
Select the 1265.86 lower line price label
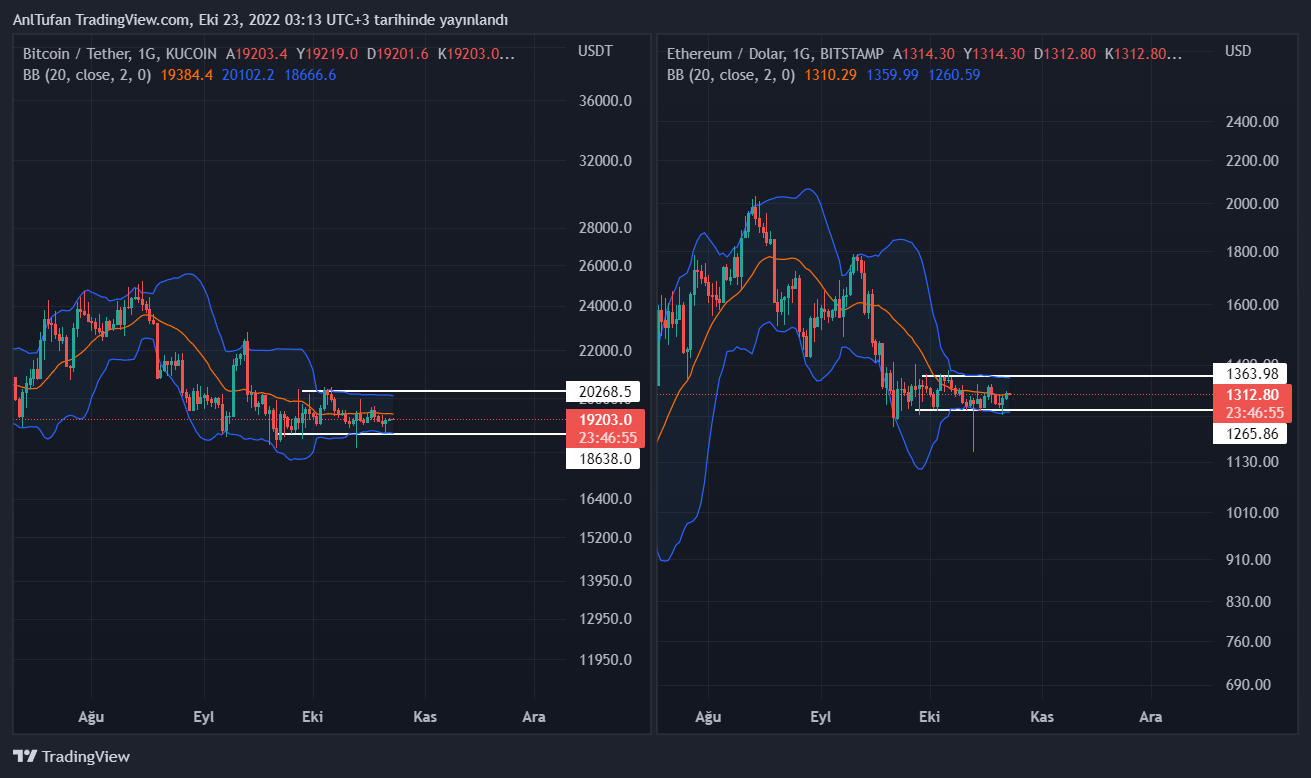coord(1248,433)
